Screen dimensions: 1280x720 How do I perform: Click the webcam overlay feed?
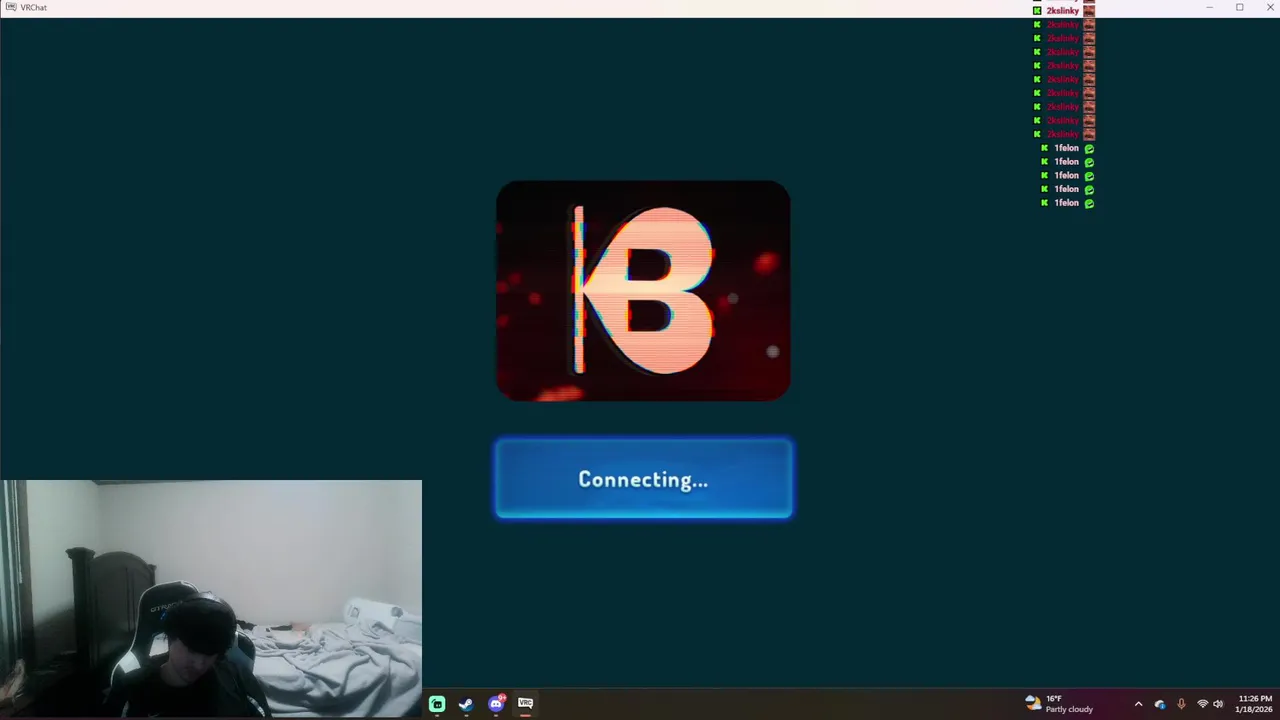(x=211, y=598)
